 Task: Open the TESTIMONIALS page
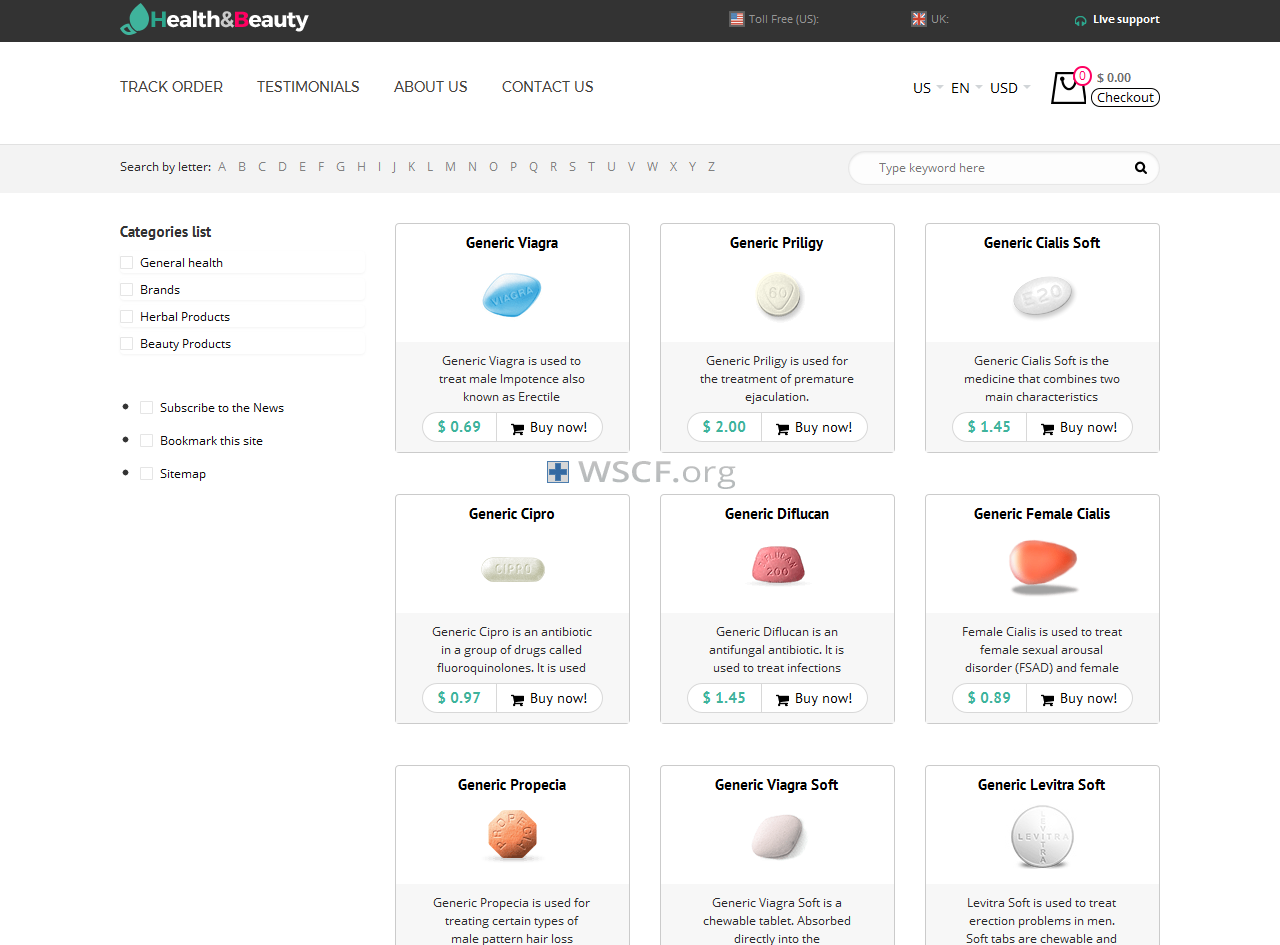click(x=308, y=87)
